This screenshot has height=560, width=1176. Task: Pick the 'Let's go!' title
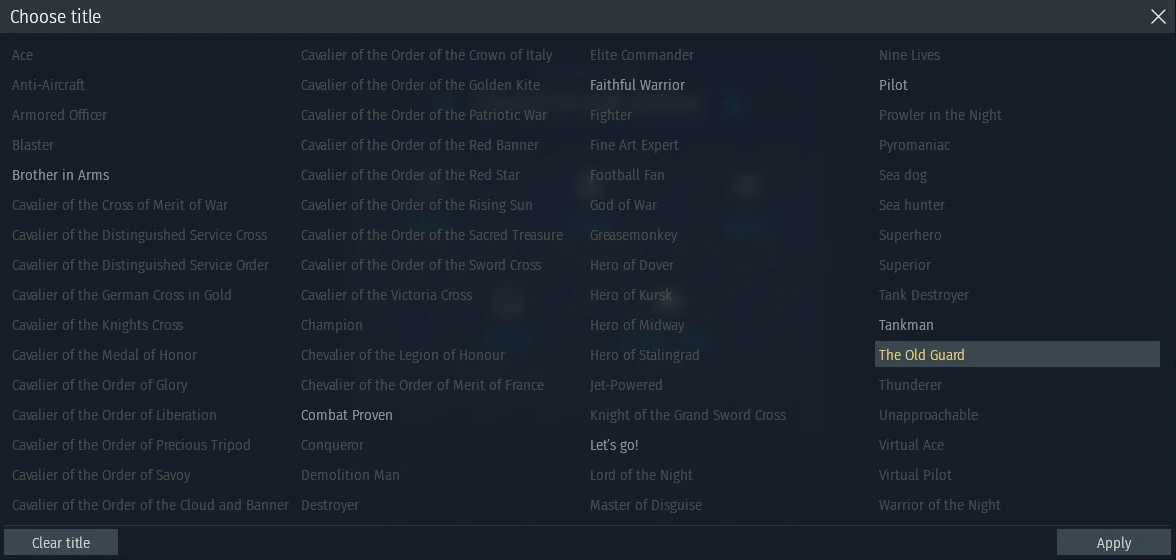click(x=614, y=445)
